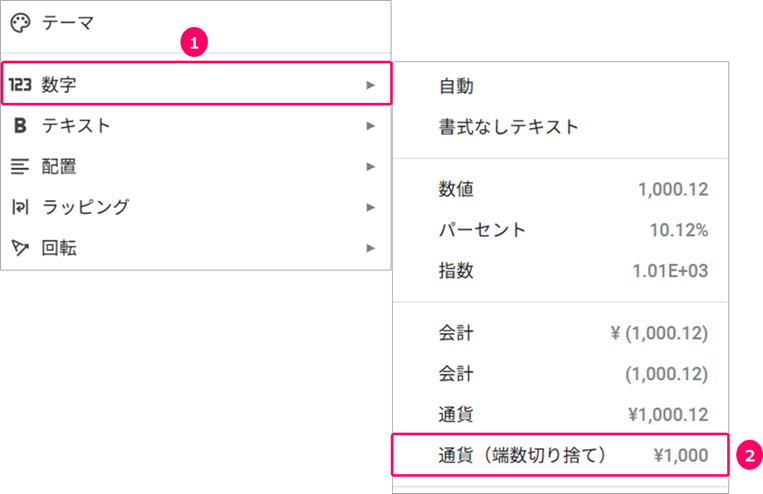Select 自動 number format

[x=560, y=87]
